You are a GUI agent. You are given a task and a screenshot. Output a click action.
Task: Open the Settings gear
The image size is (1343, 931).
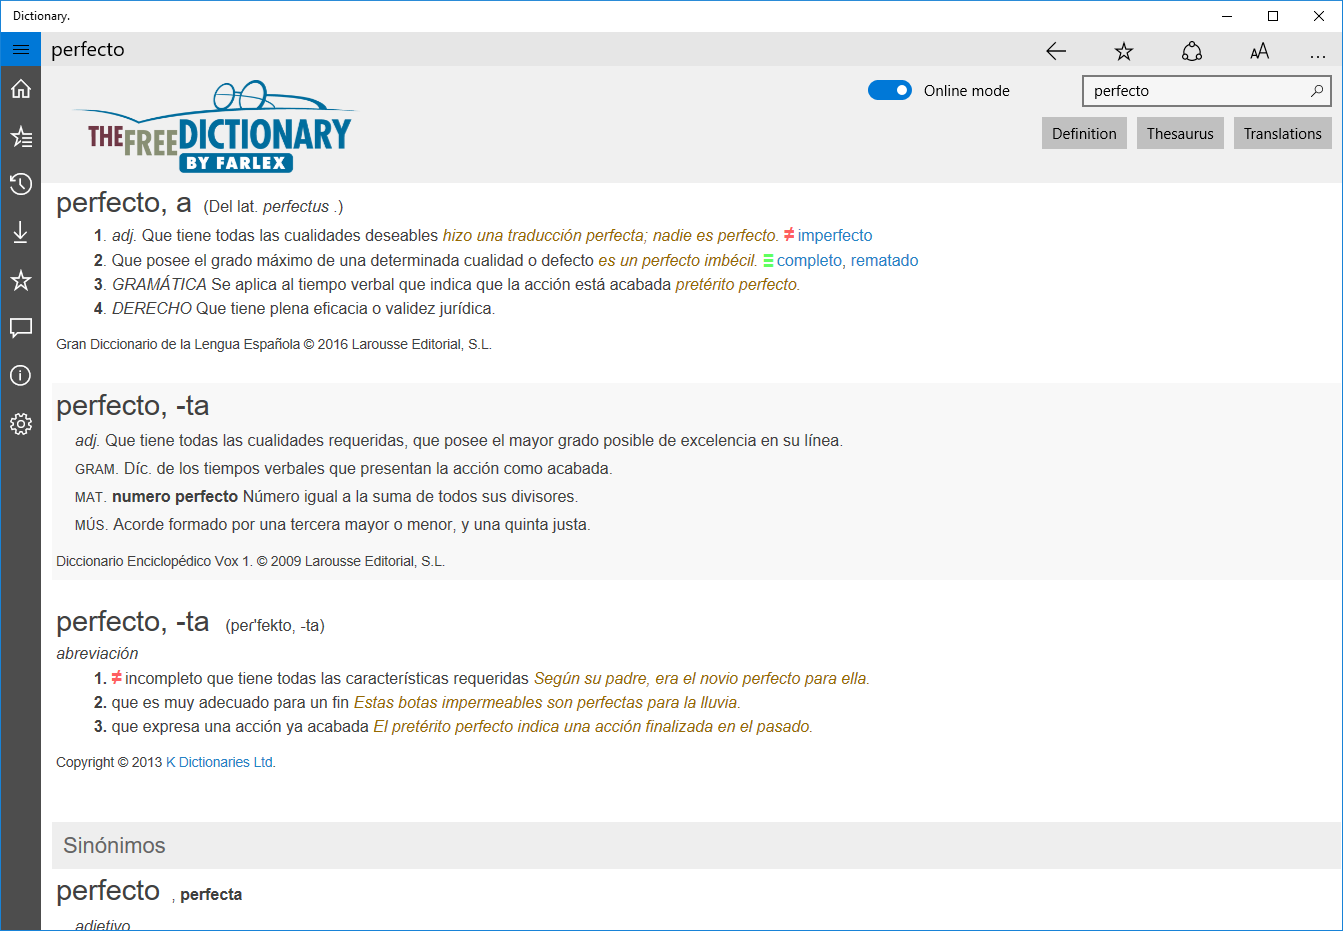click(x=20, y=423)
